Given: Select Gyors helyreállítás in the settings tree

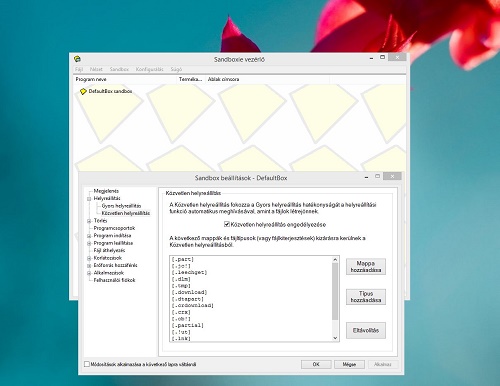Looking at the screenshot, I should (x=121, y=206).
